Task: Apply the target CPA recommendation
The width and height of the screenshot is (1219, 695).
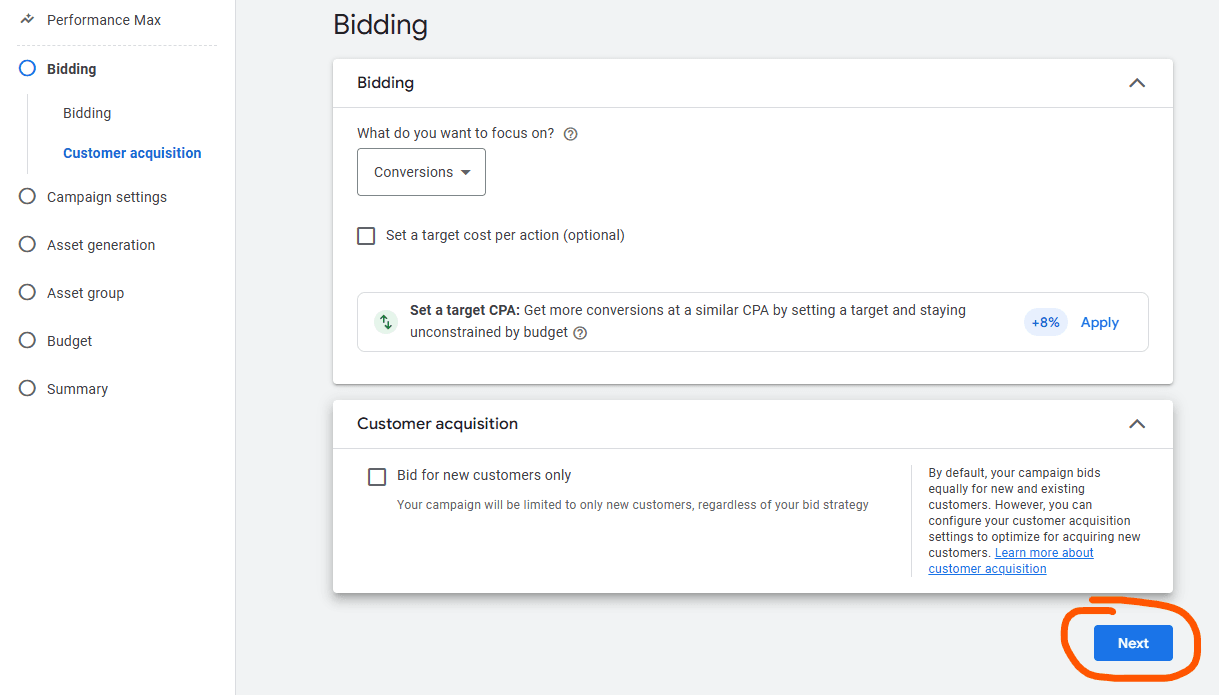Action: point(1099,322)
